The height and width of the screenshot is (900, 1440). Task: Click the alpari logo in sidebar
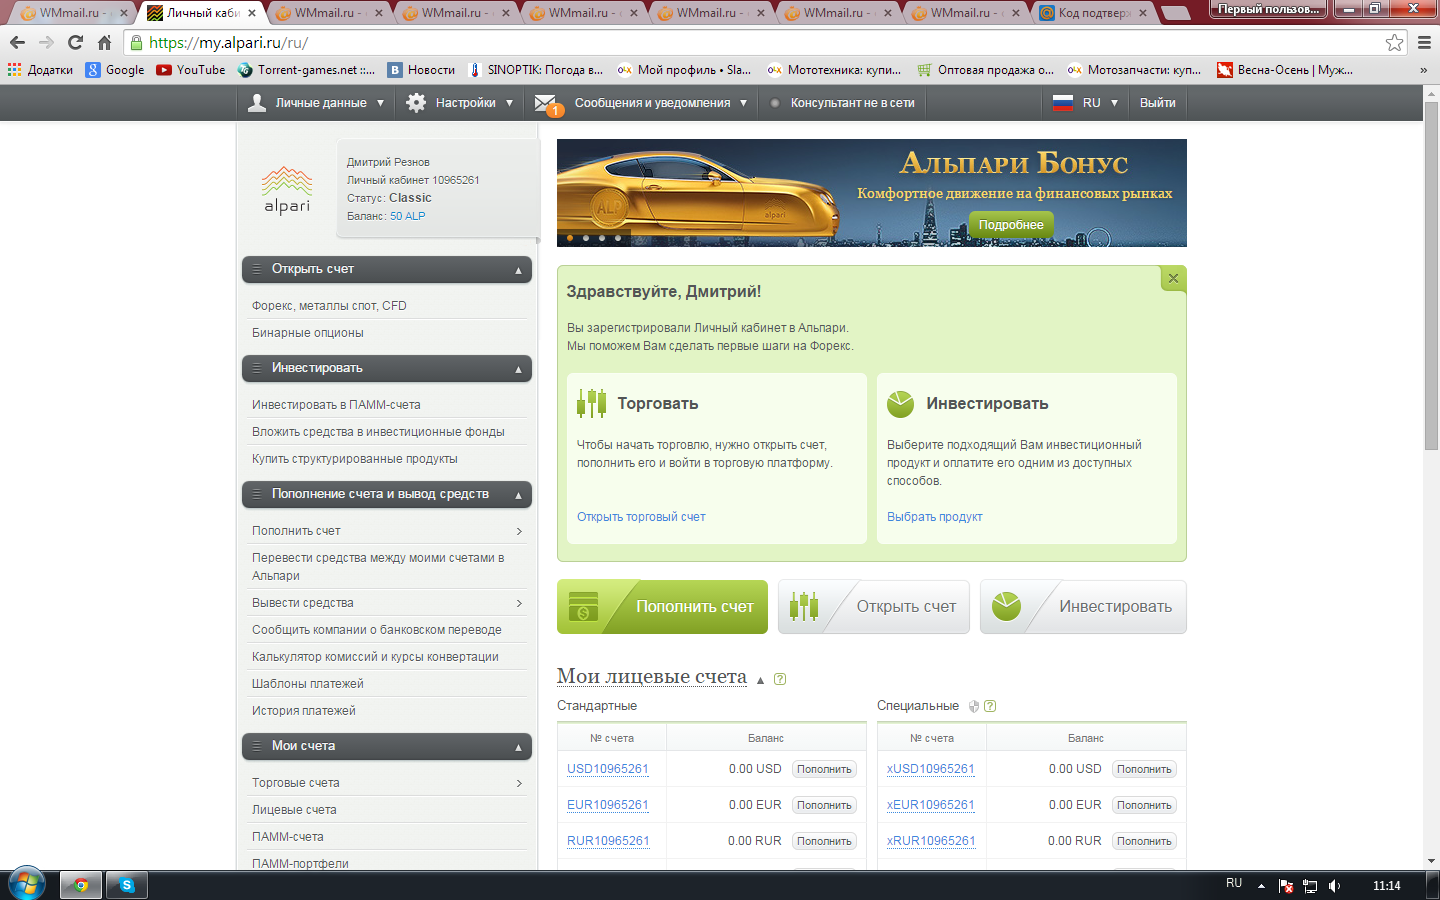287,190
